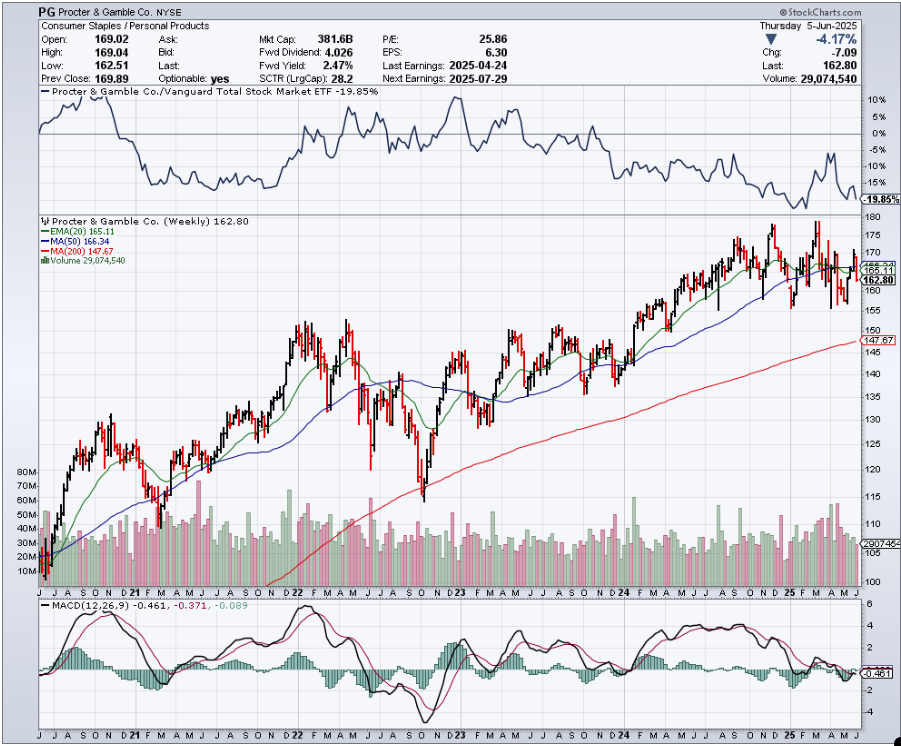
Task: Click the date Thursday 5-Jun-2025
Action: click(x=808, y=26)
